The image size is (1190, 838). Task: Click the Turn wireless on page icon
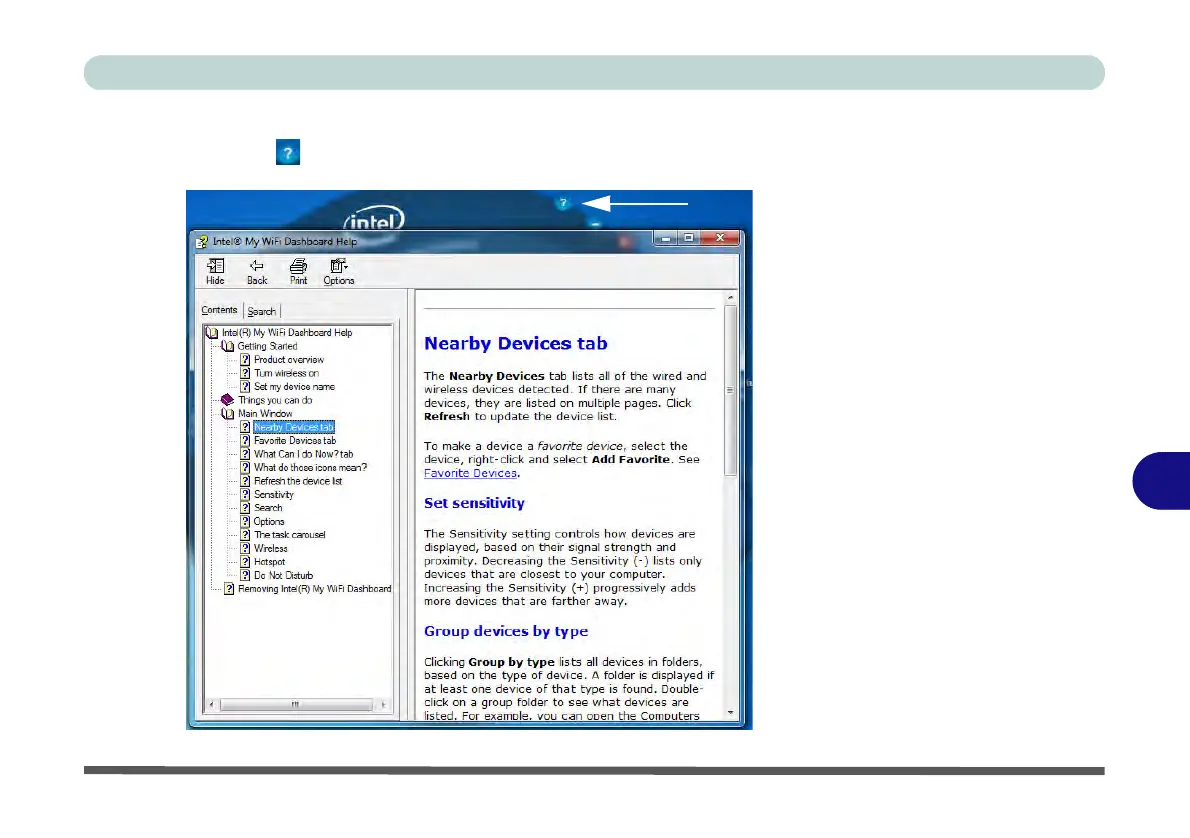[x=245, y=373]
